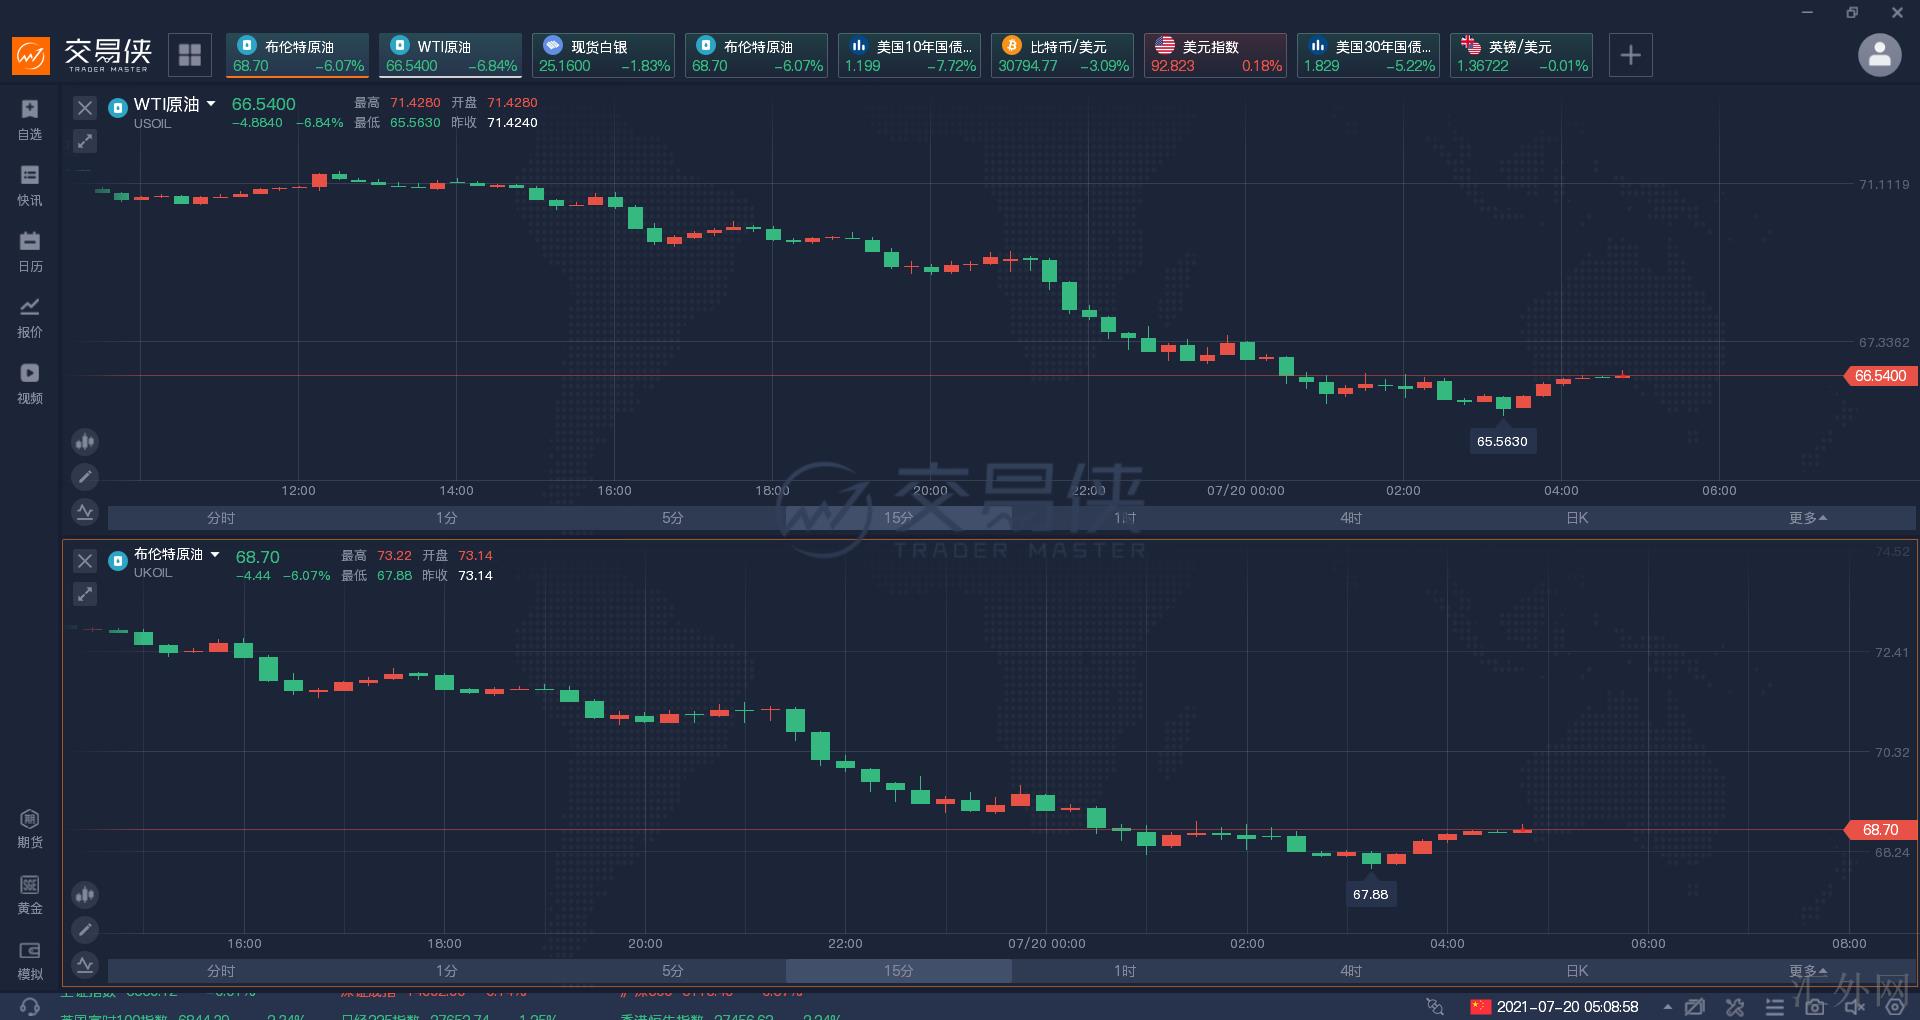Open the 视频 video icon
1920x1020 pixels.
click(29, 383)
